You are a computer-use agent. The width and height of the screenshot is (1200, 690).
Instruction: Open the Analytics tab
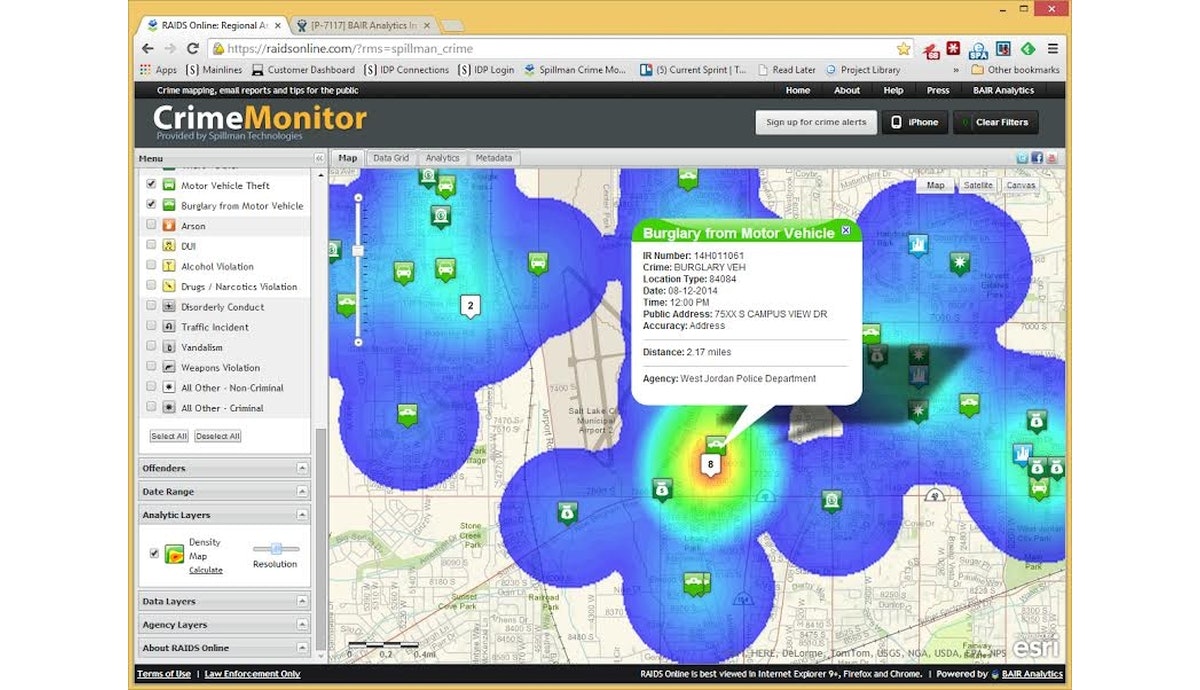[x=442, y=158]
